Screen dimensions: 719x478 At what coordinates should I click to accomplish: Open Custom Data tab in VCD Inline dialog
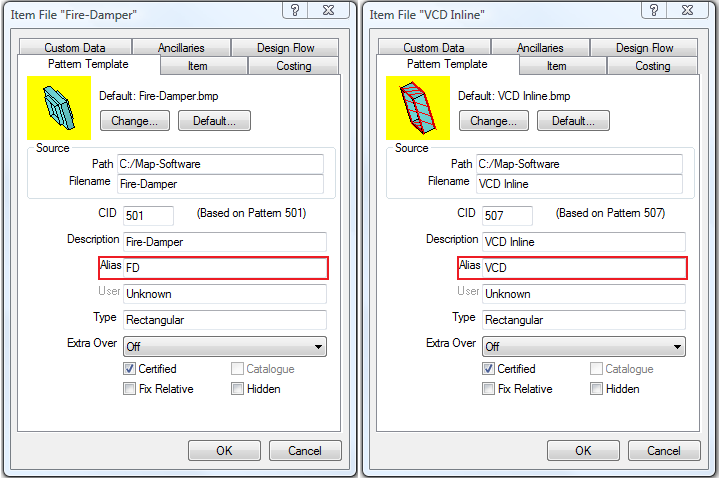433,47
